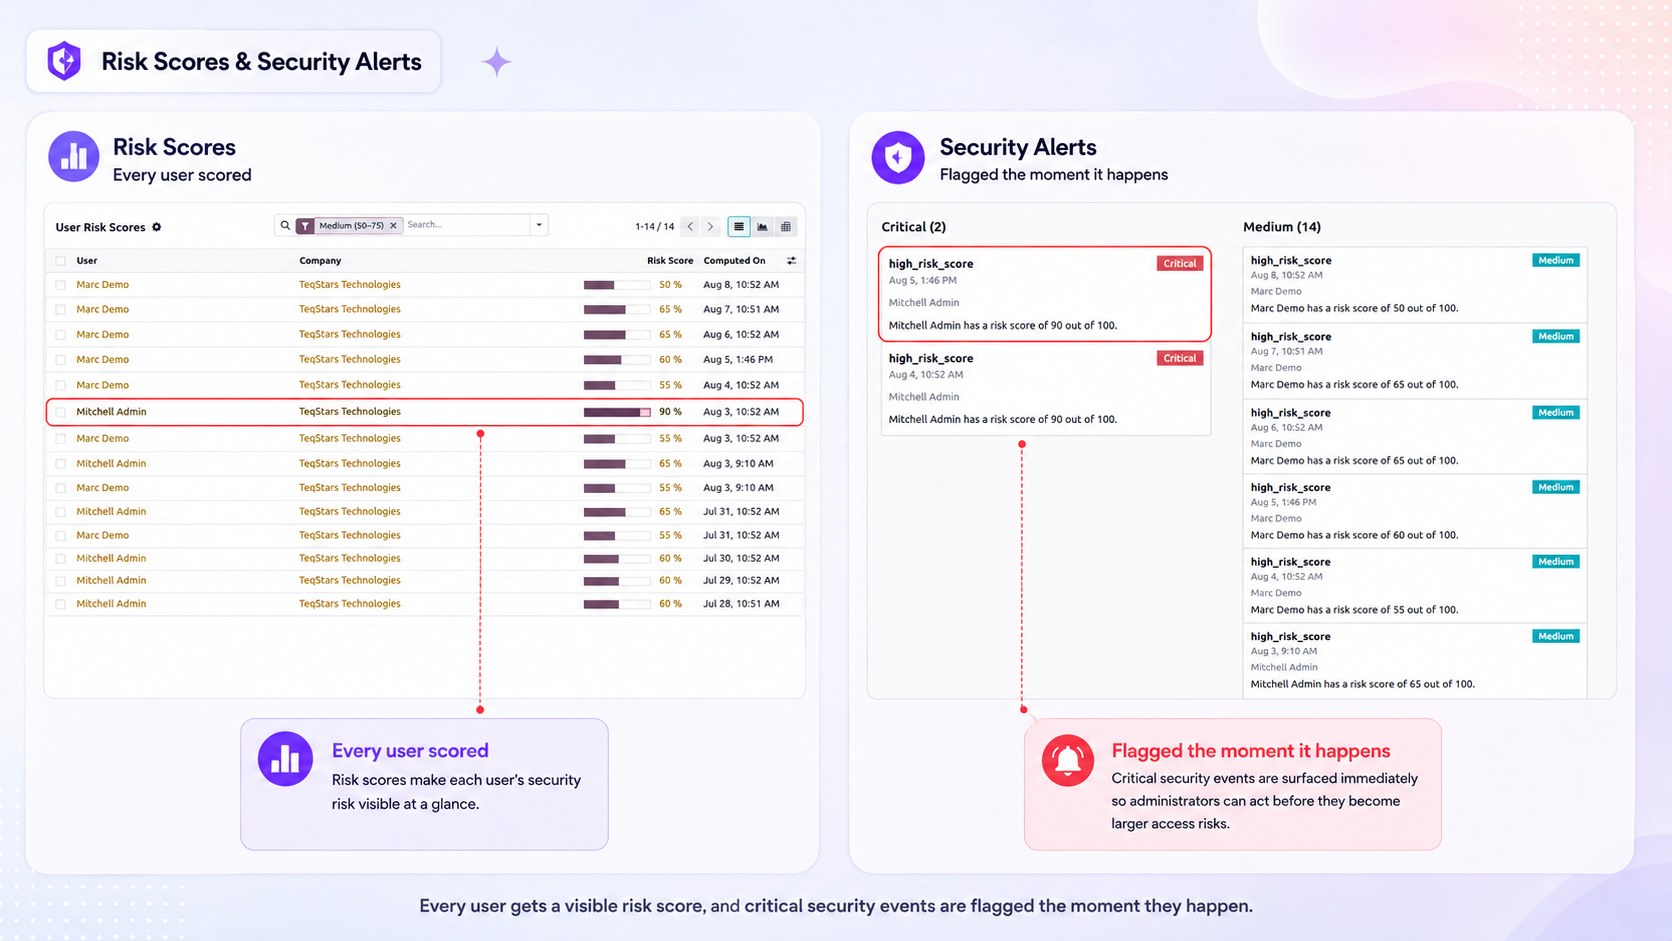This screenshot has width=1672, height=941.
Task: Open the optional columns adjust icon
Action: coord(791,261)
